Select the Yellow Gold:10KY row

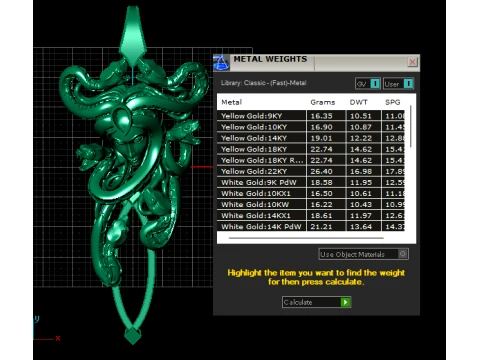(x=311, y=127)
